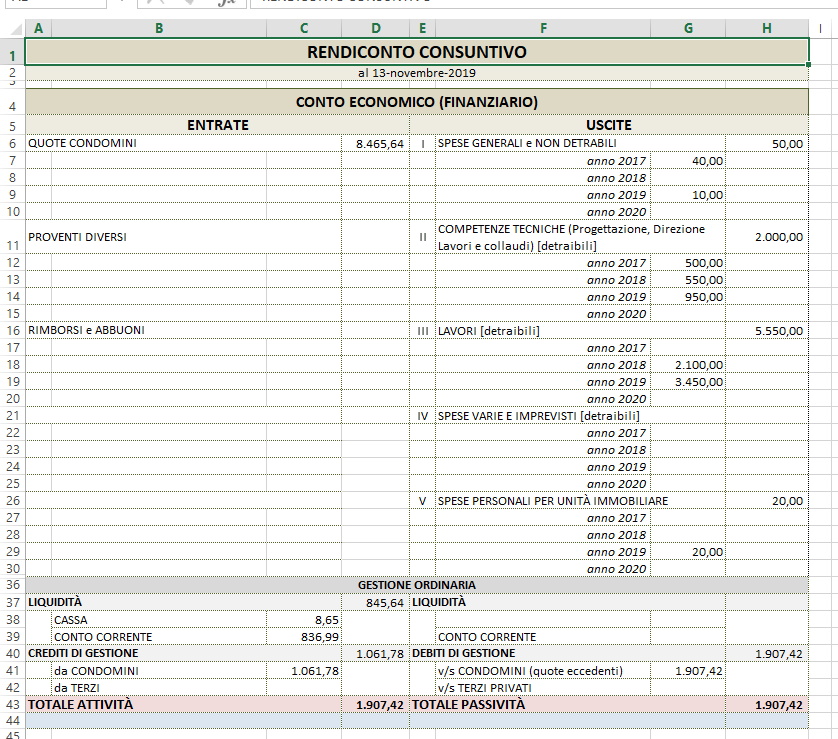Click the USCITE header cell

point(609,125)
